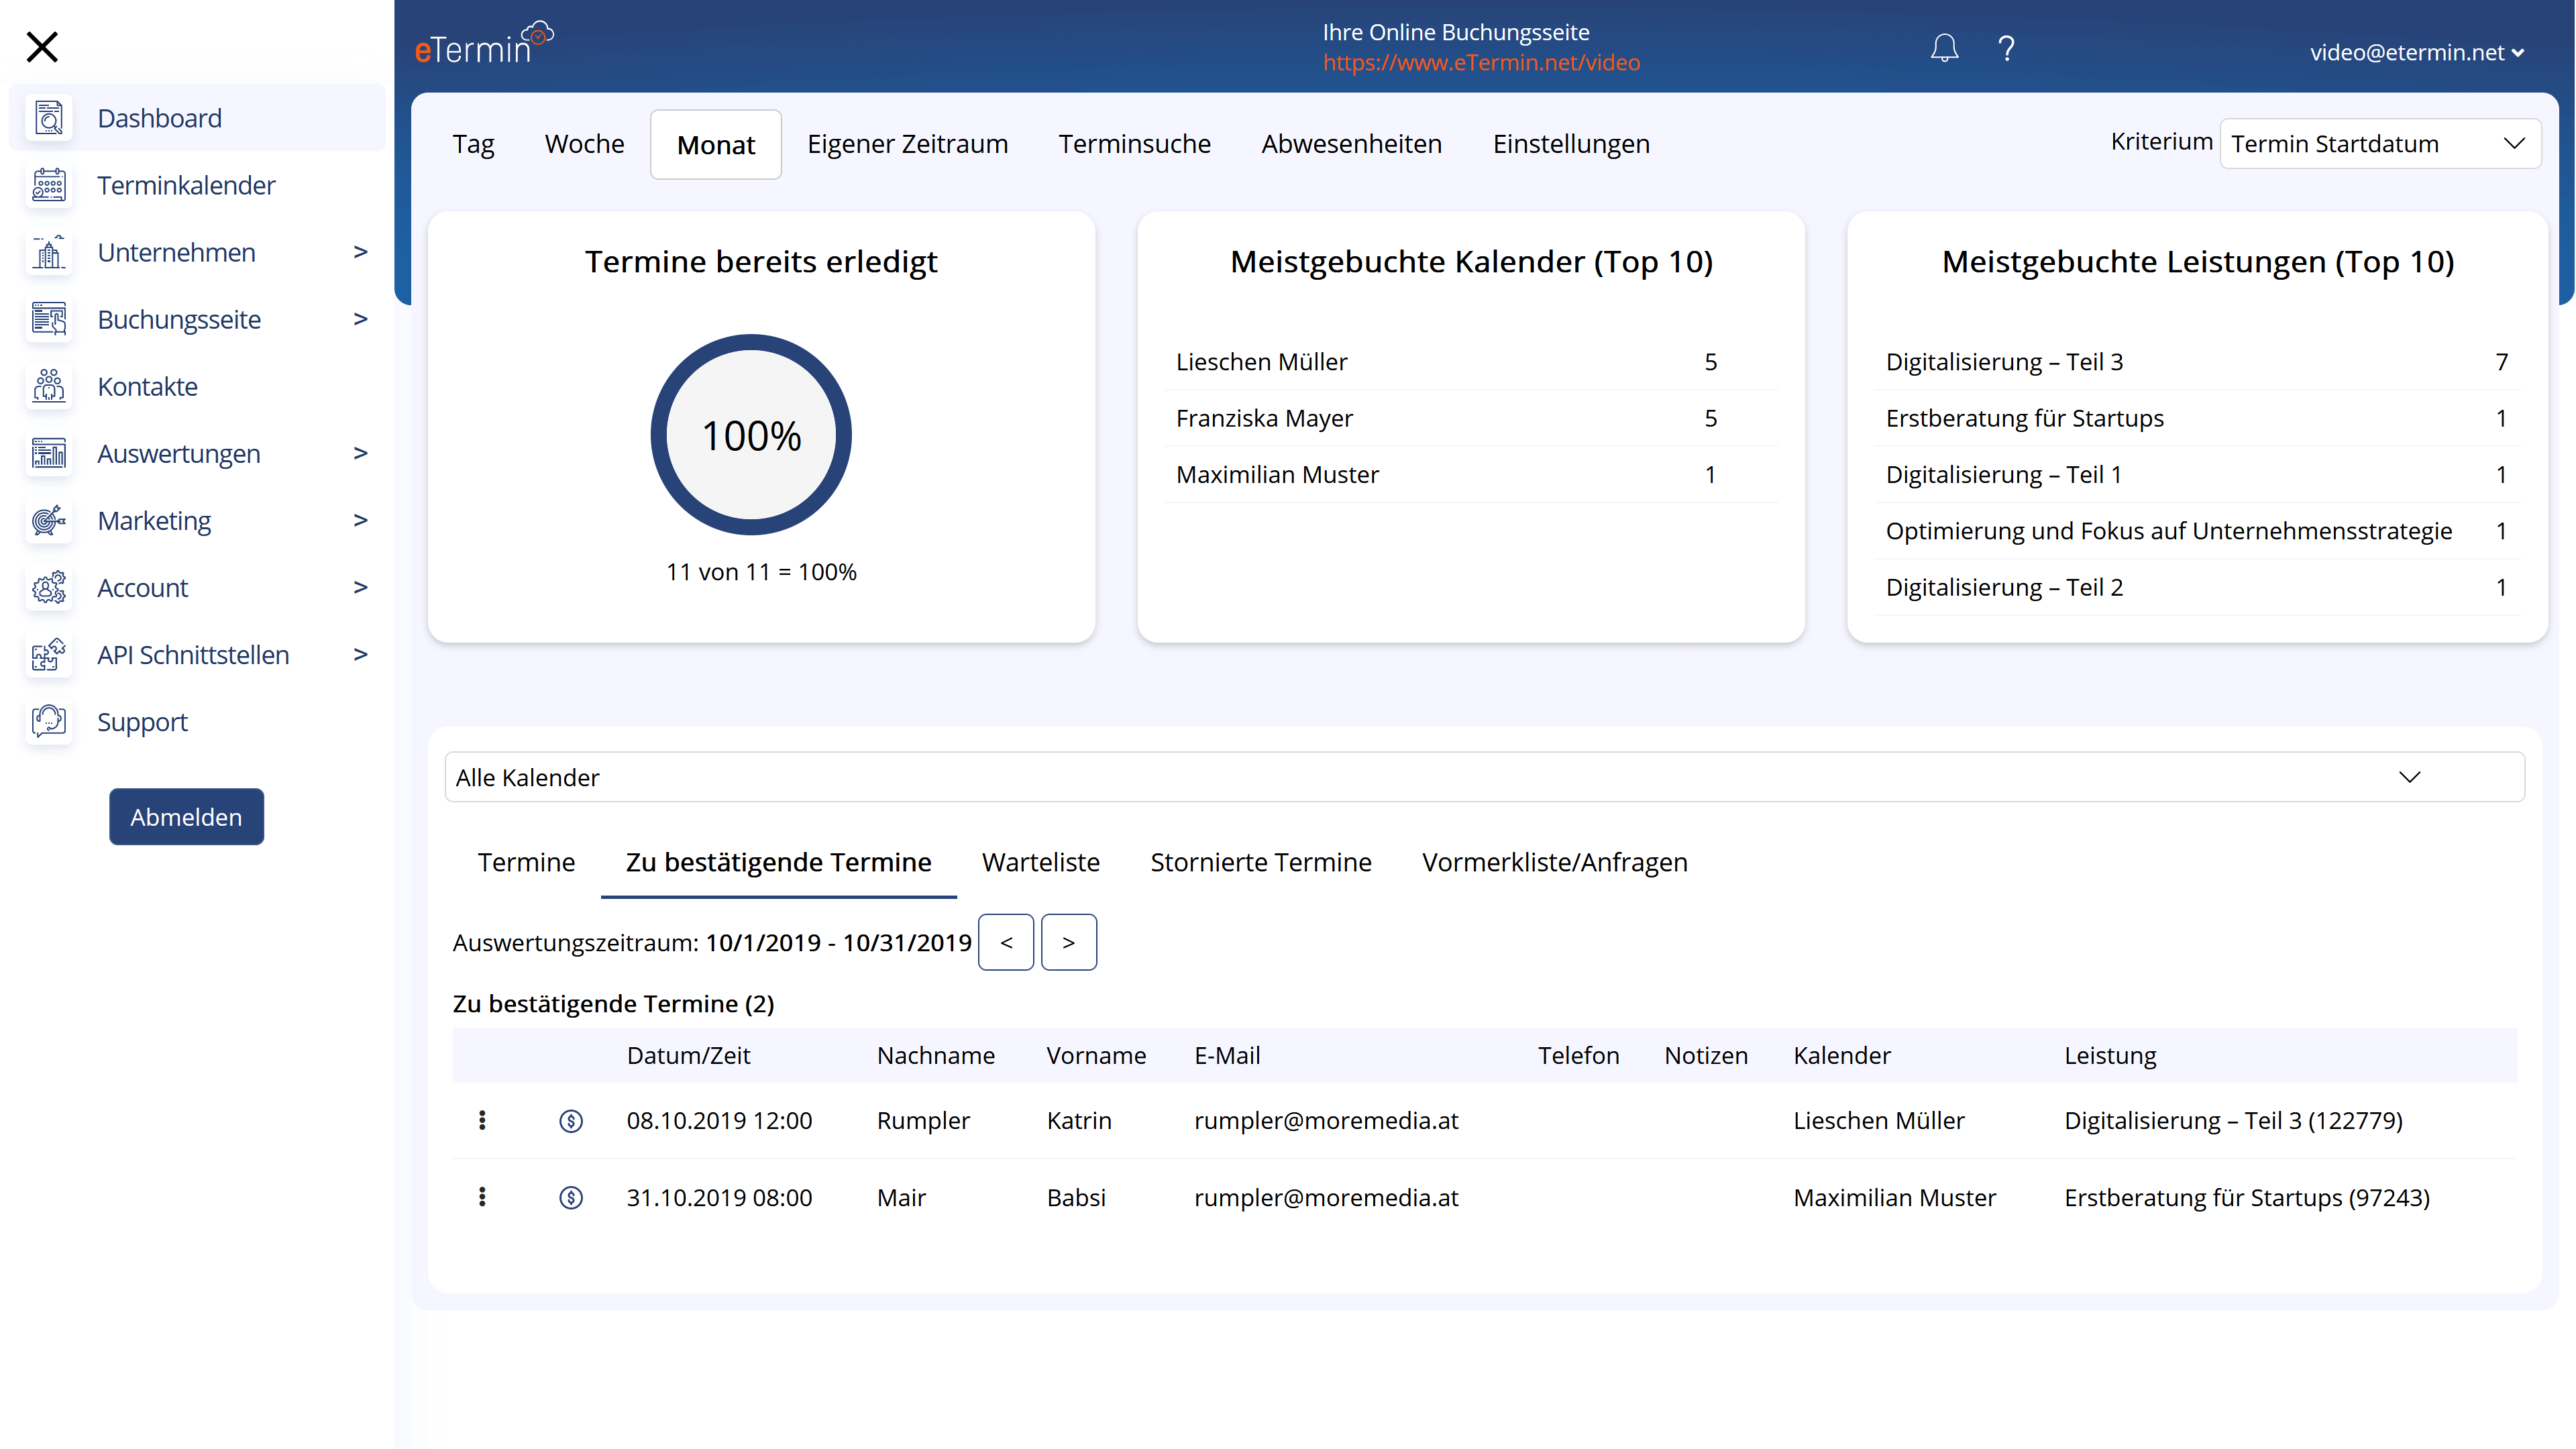Switch to the Woche view tab
The width and height of the screenshot is (2576, 1449).
pyautogui.click(x=584, y=144)
